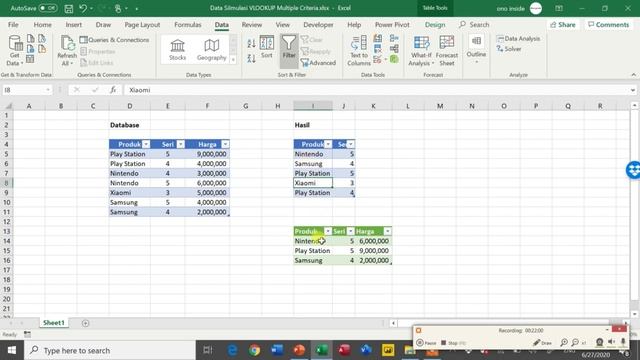Click the Search box in ribbon

tap(474, 24)
